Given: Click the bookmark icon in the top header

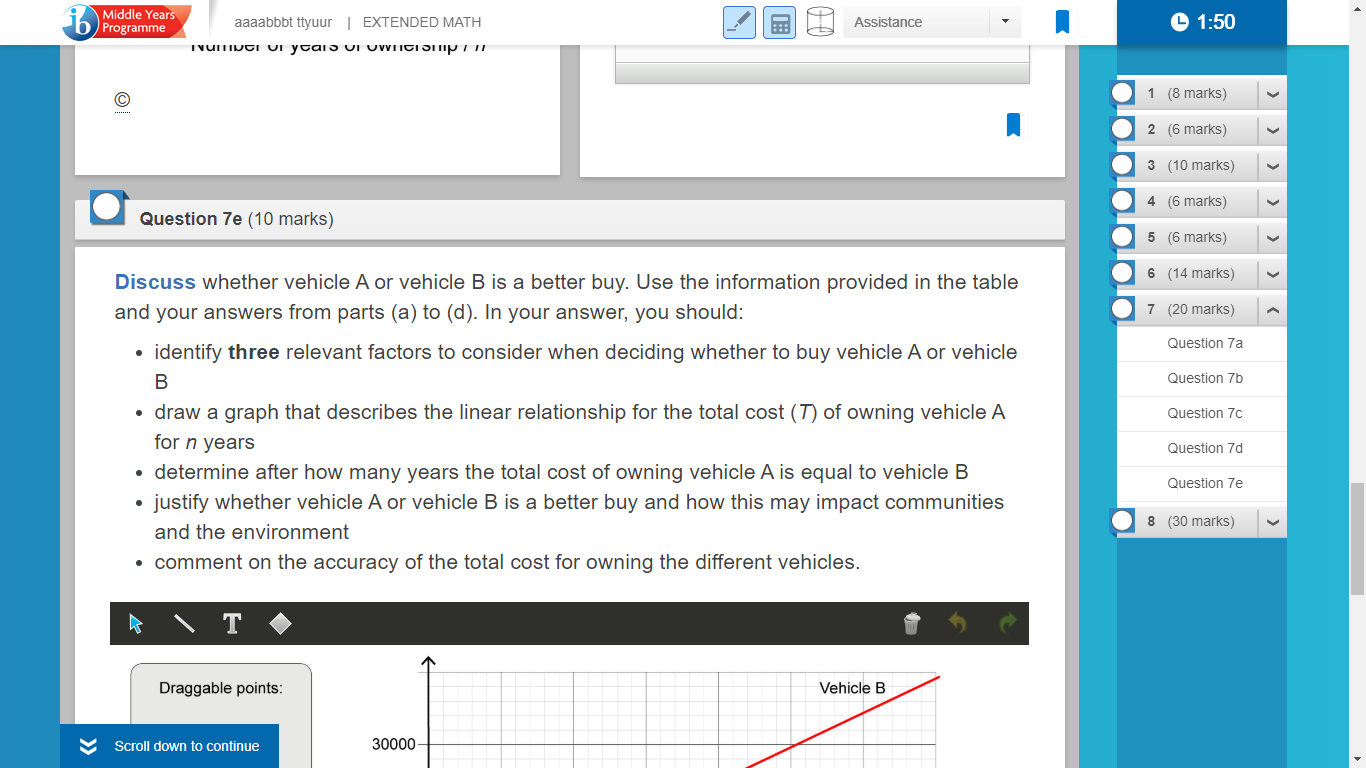Looking at the screenshot, I should (1062, 22).
